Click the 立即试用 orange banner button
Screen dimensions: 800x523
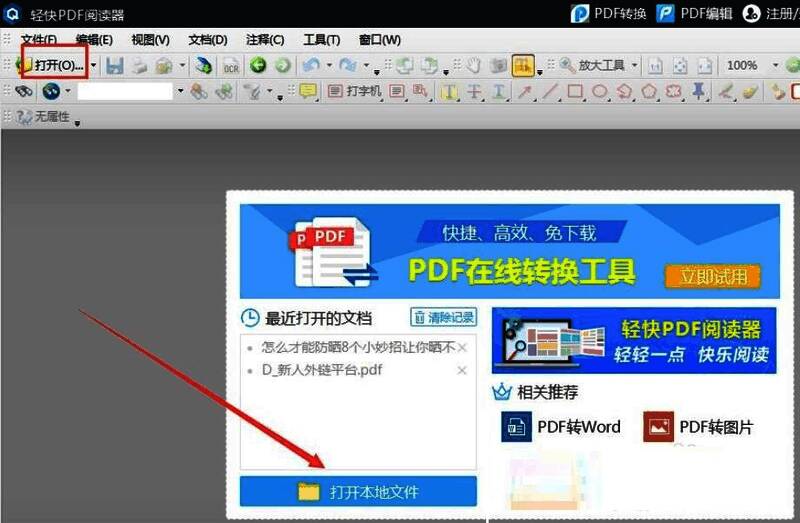point(713,277)
